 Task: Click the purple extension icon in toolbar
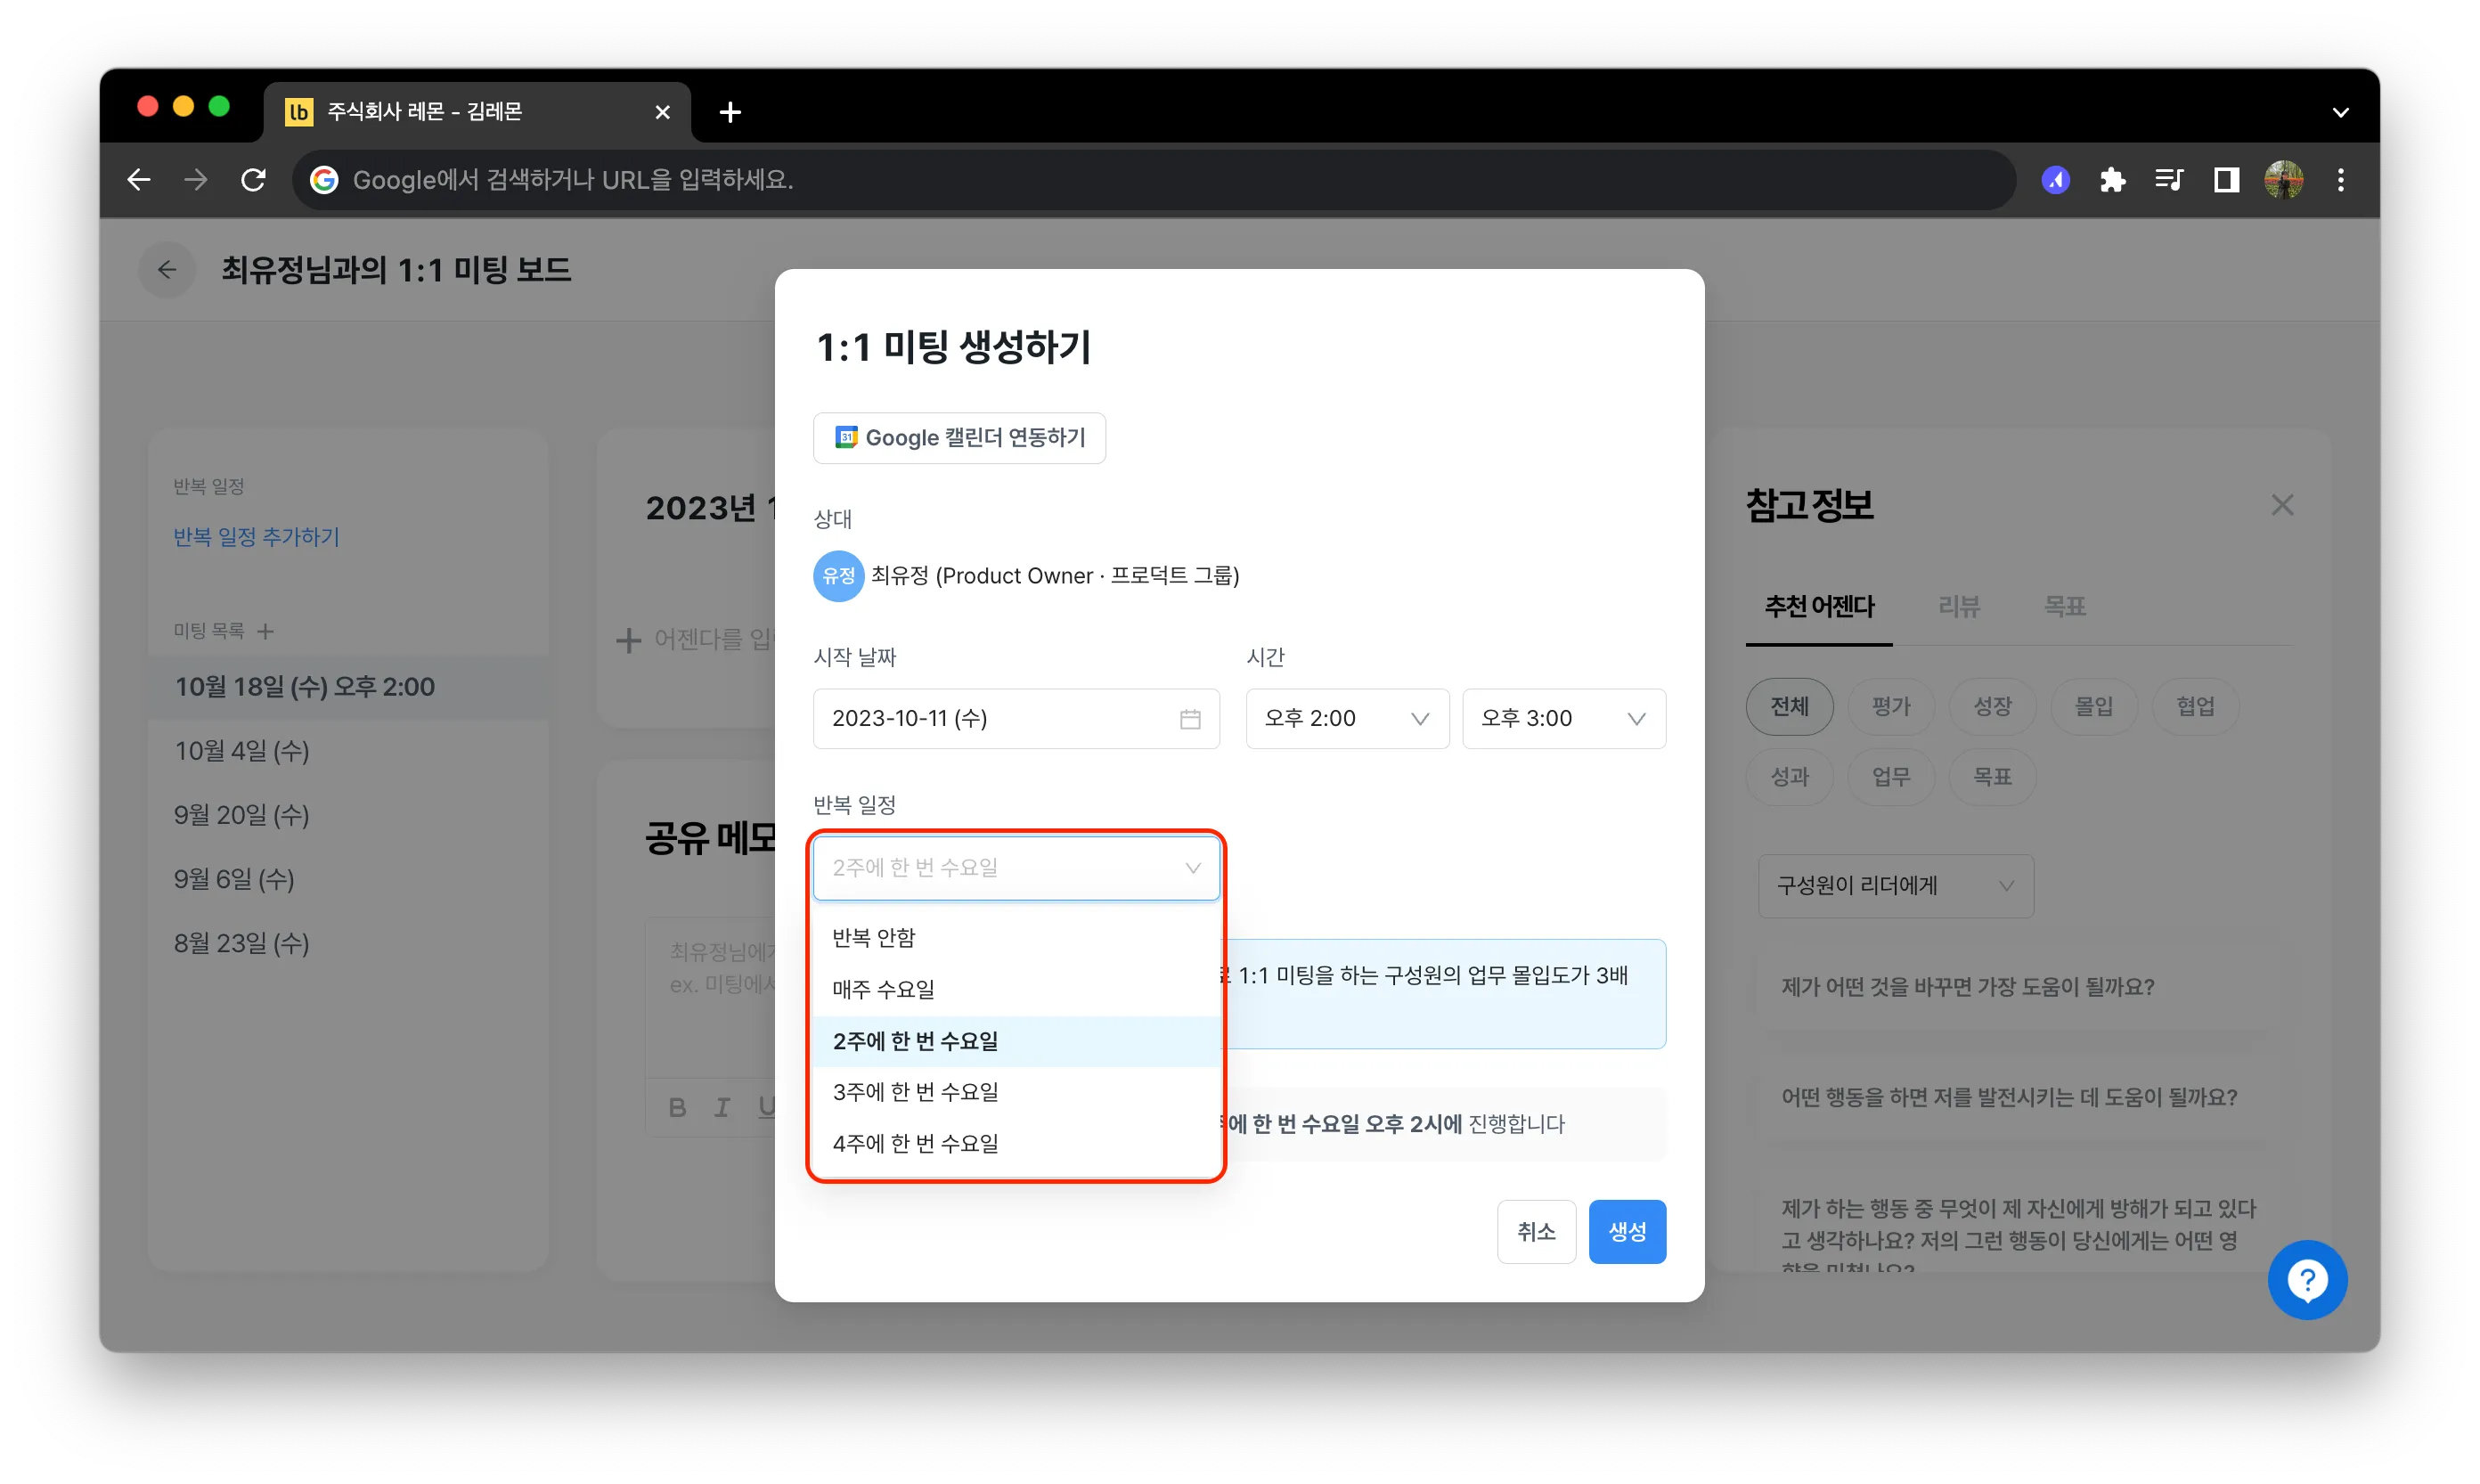[2056, 180]
